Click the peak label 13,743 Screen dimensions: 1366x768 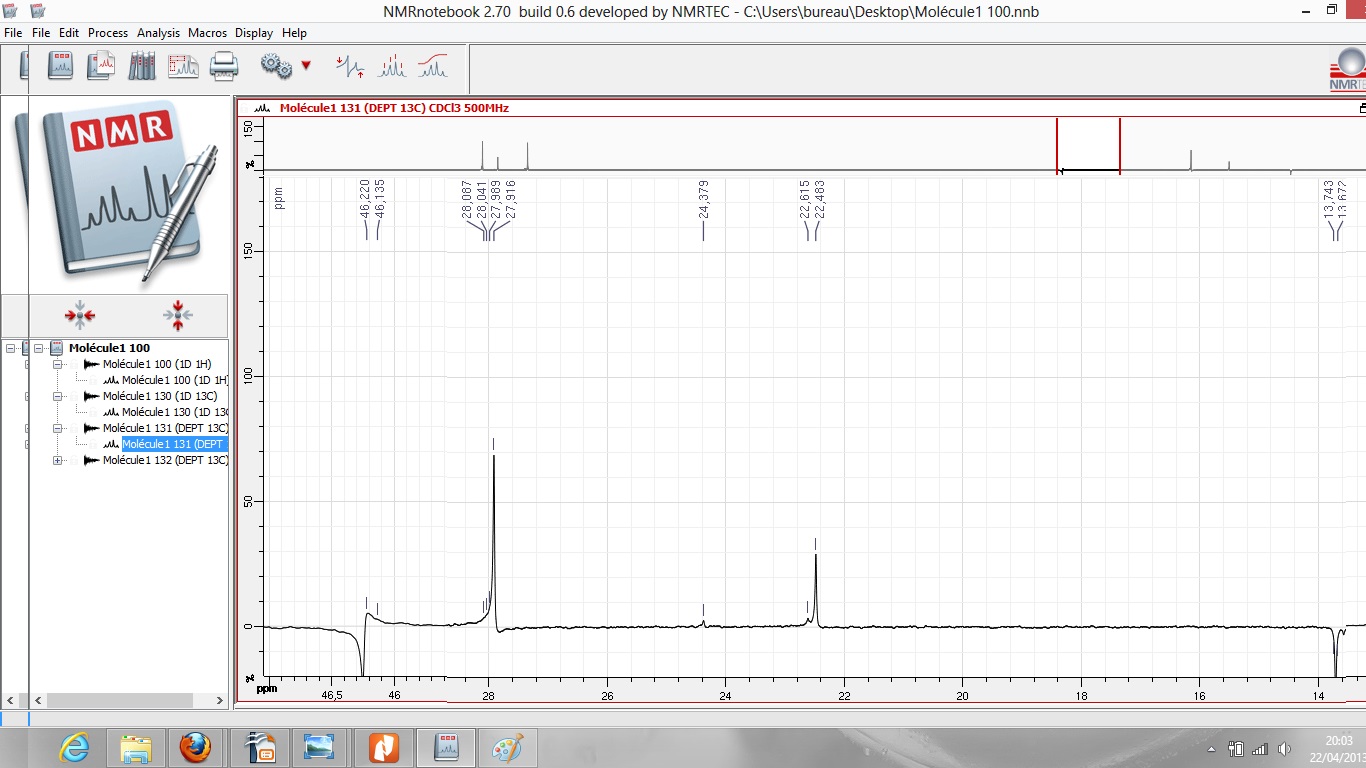coord(1328,199)
